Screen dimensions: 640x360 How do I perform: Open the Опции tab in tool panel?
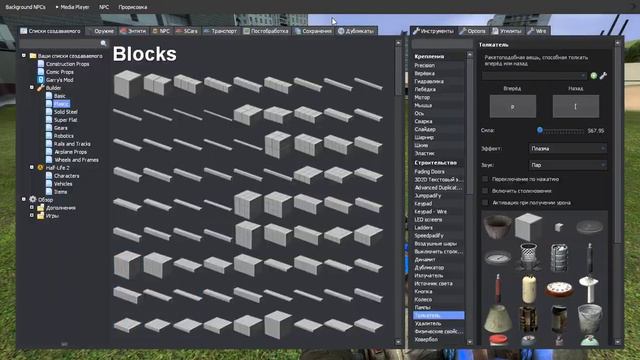(x=473, y=31)
